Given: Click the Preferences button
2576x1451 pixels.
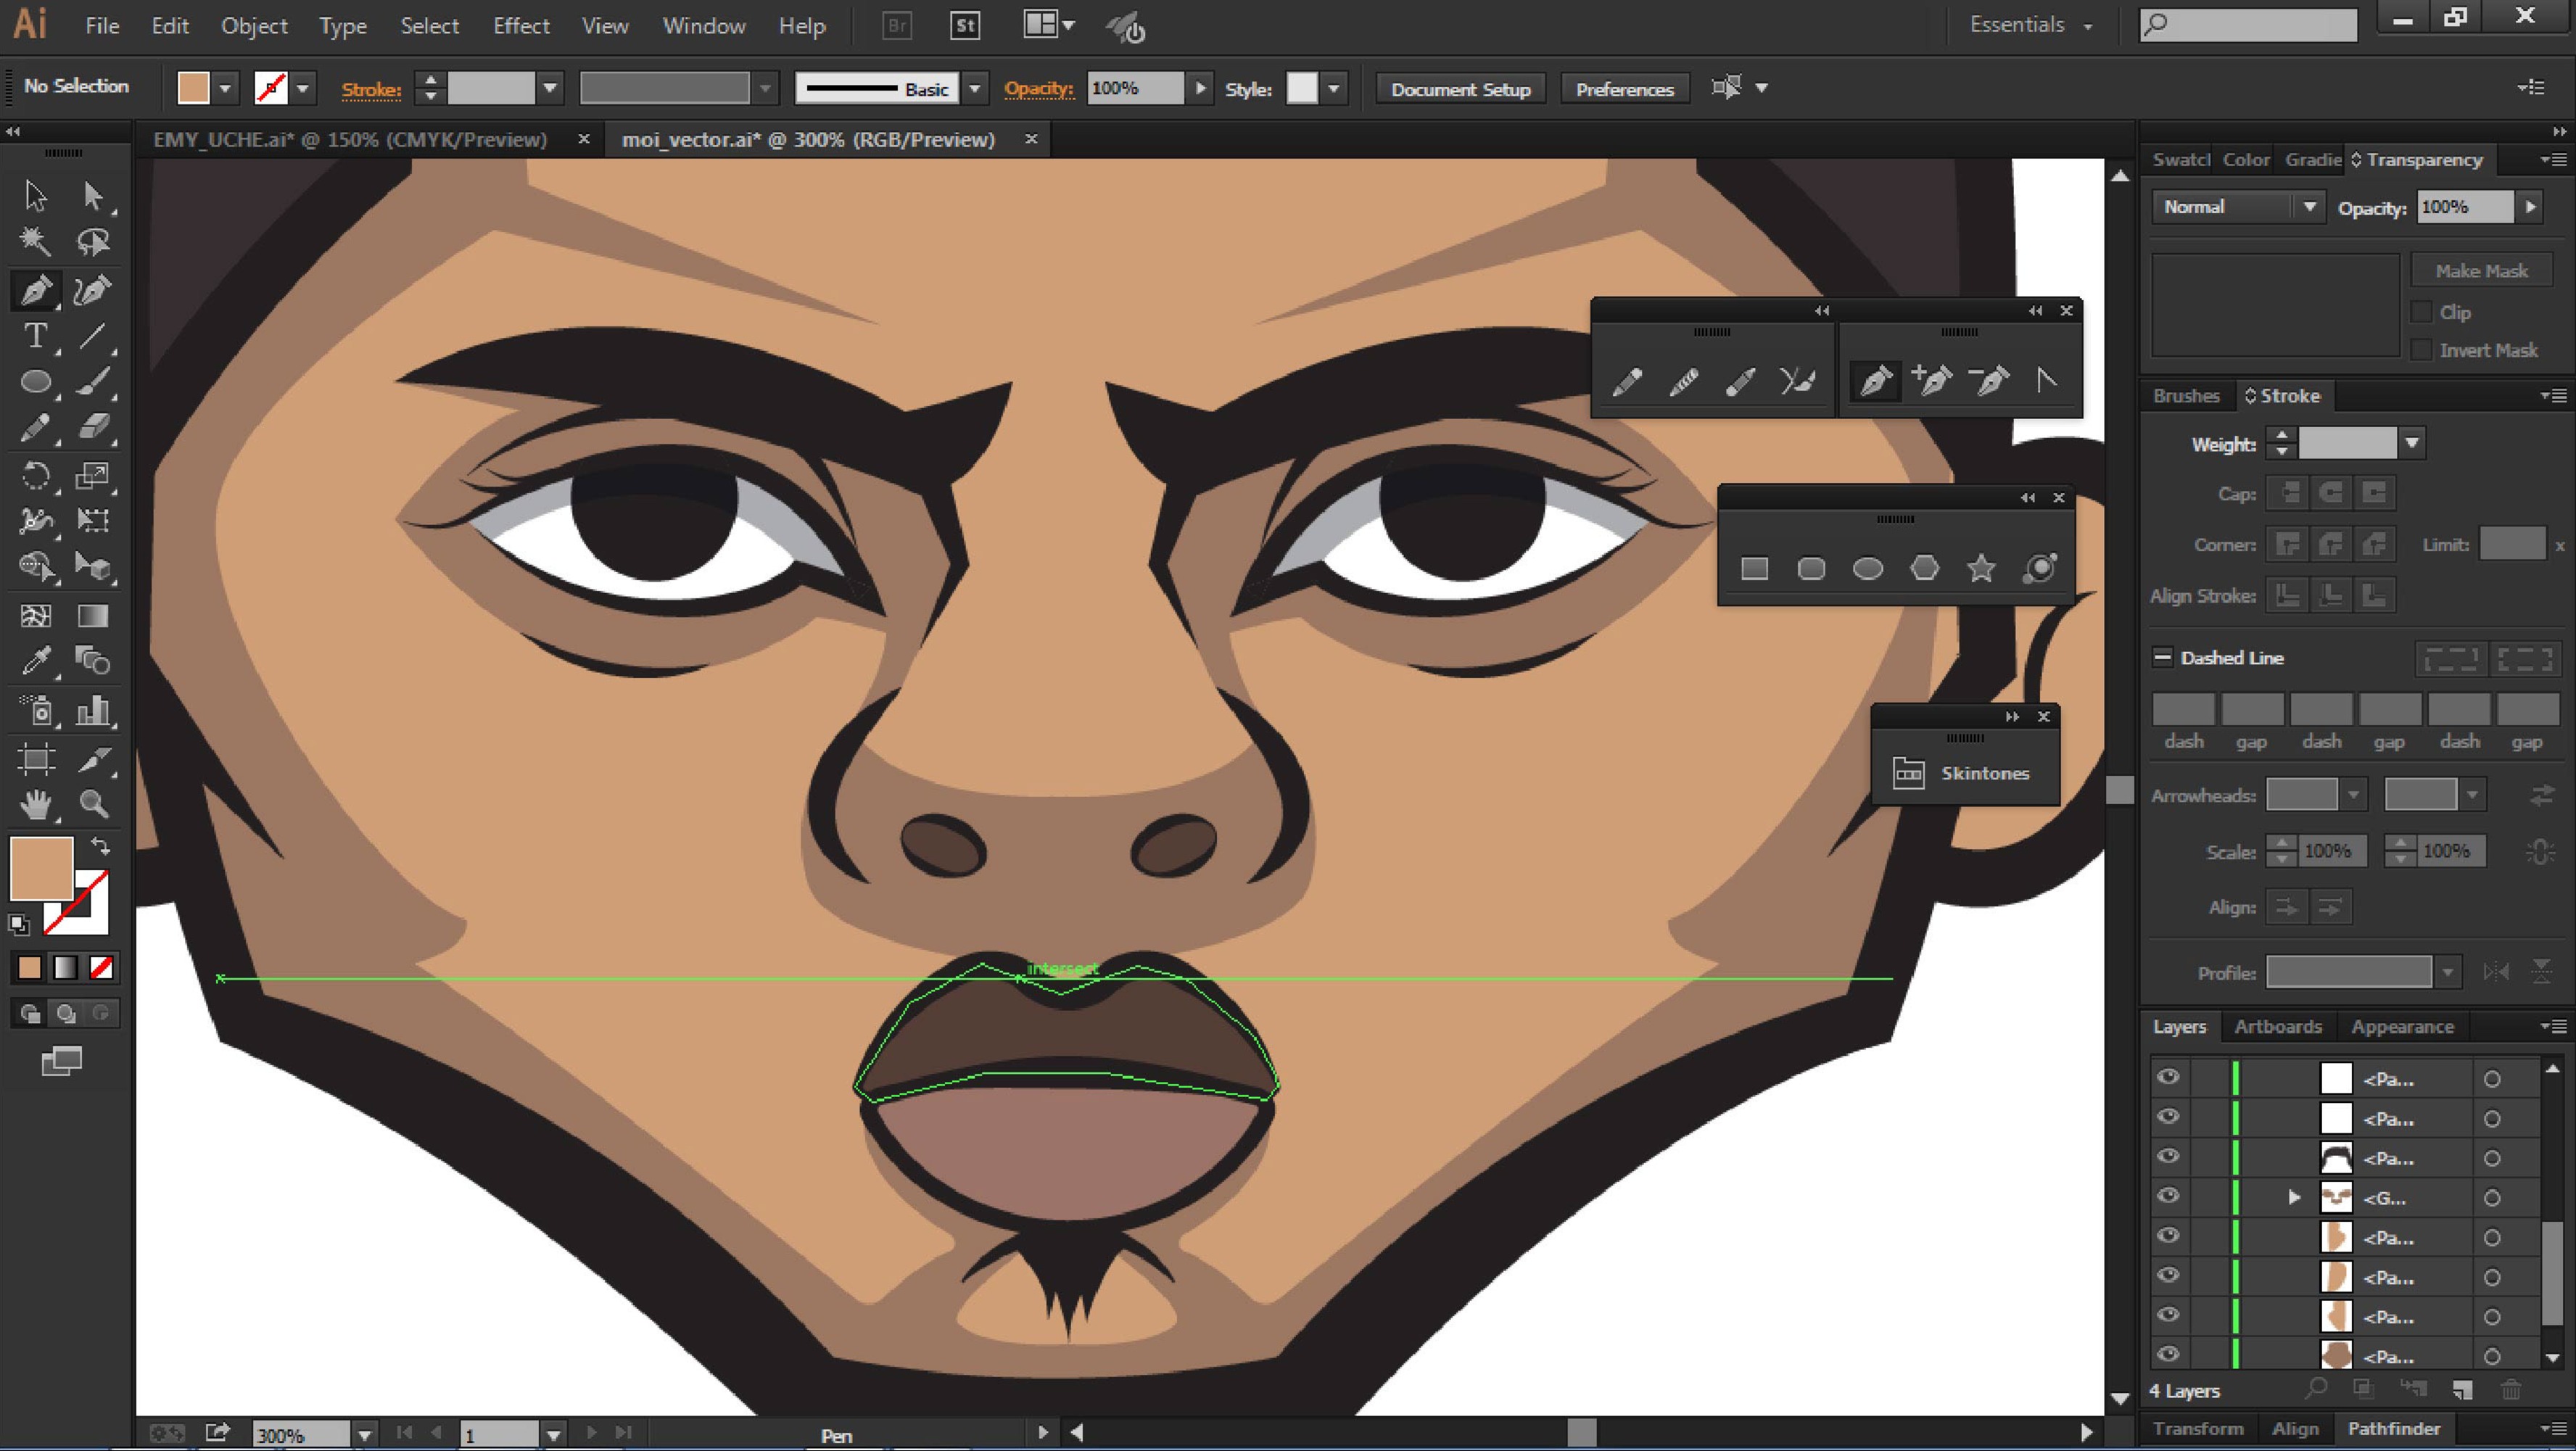Looking at the screenshot, I should pos(1624,89).
